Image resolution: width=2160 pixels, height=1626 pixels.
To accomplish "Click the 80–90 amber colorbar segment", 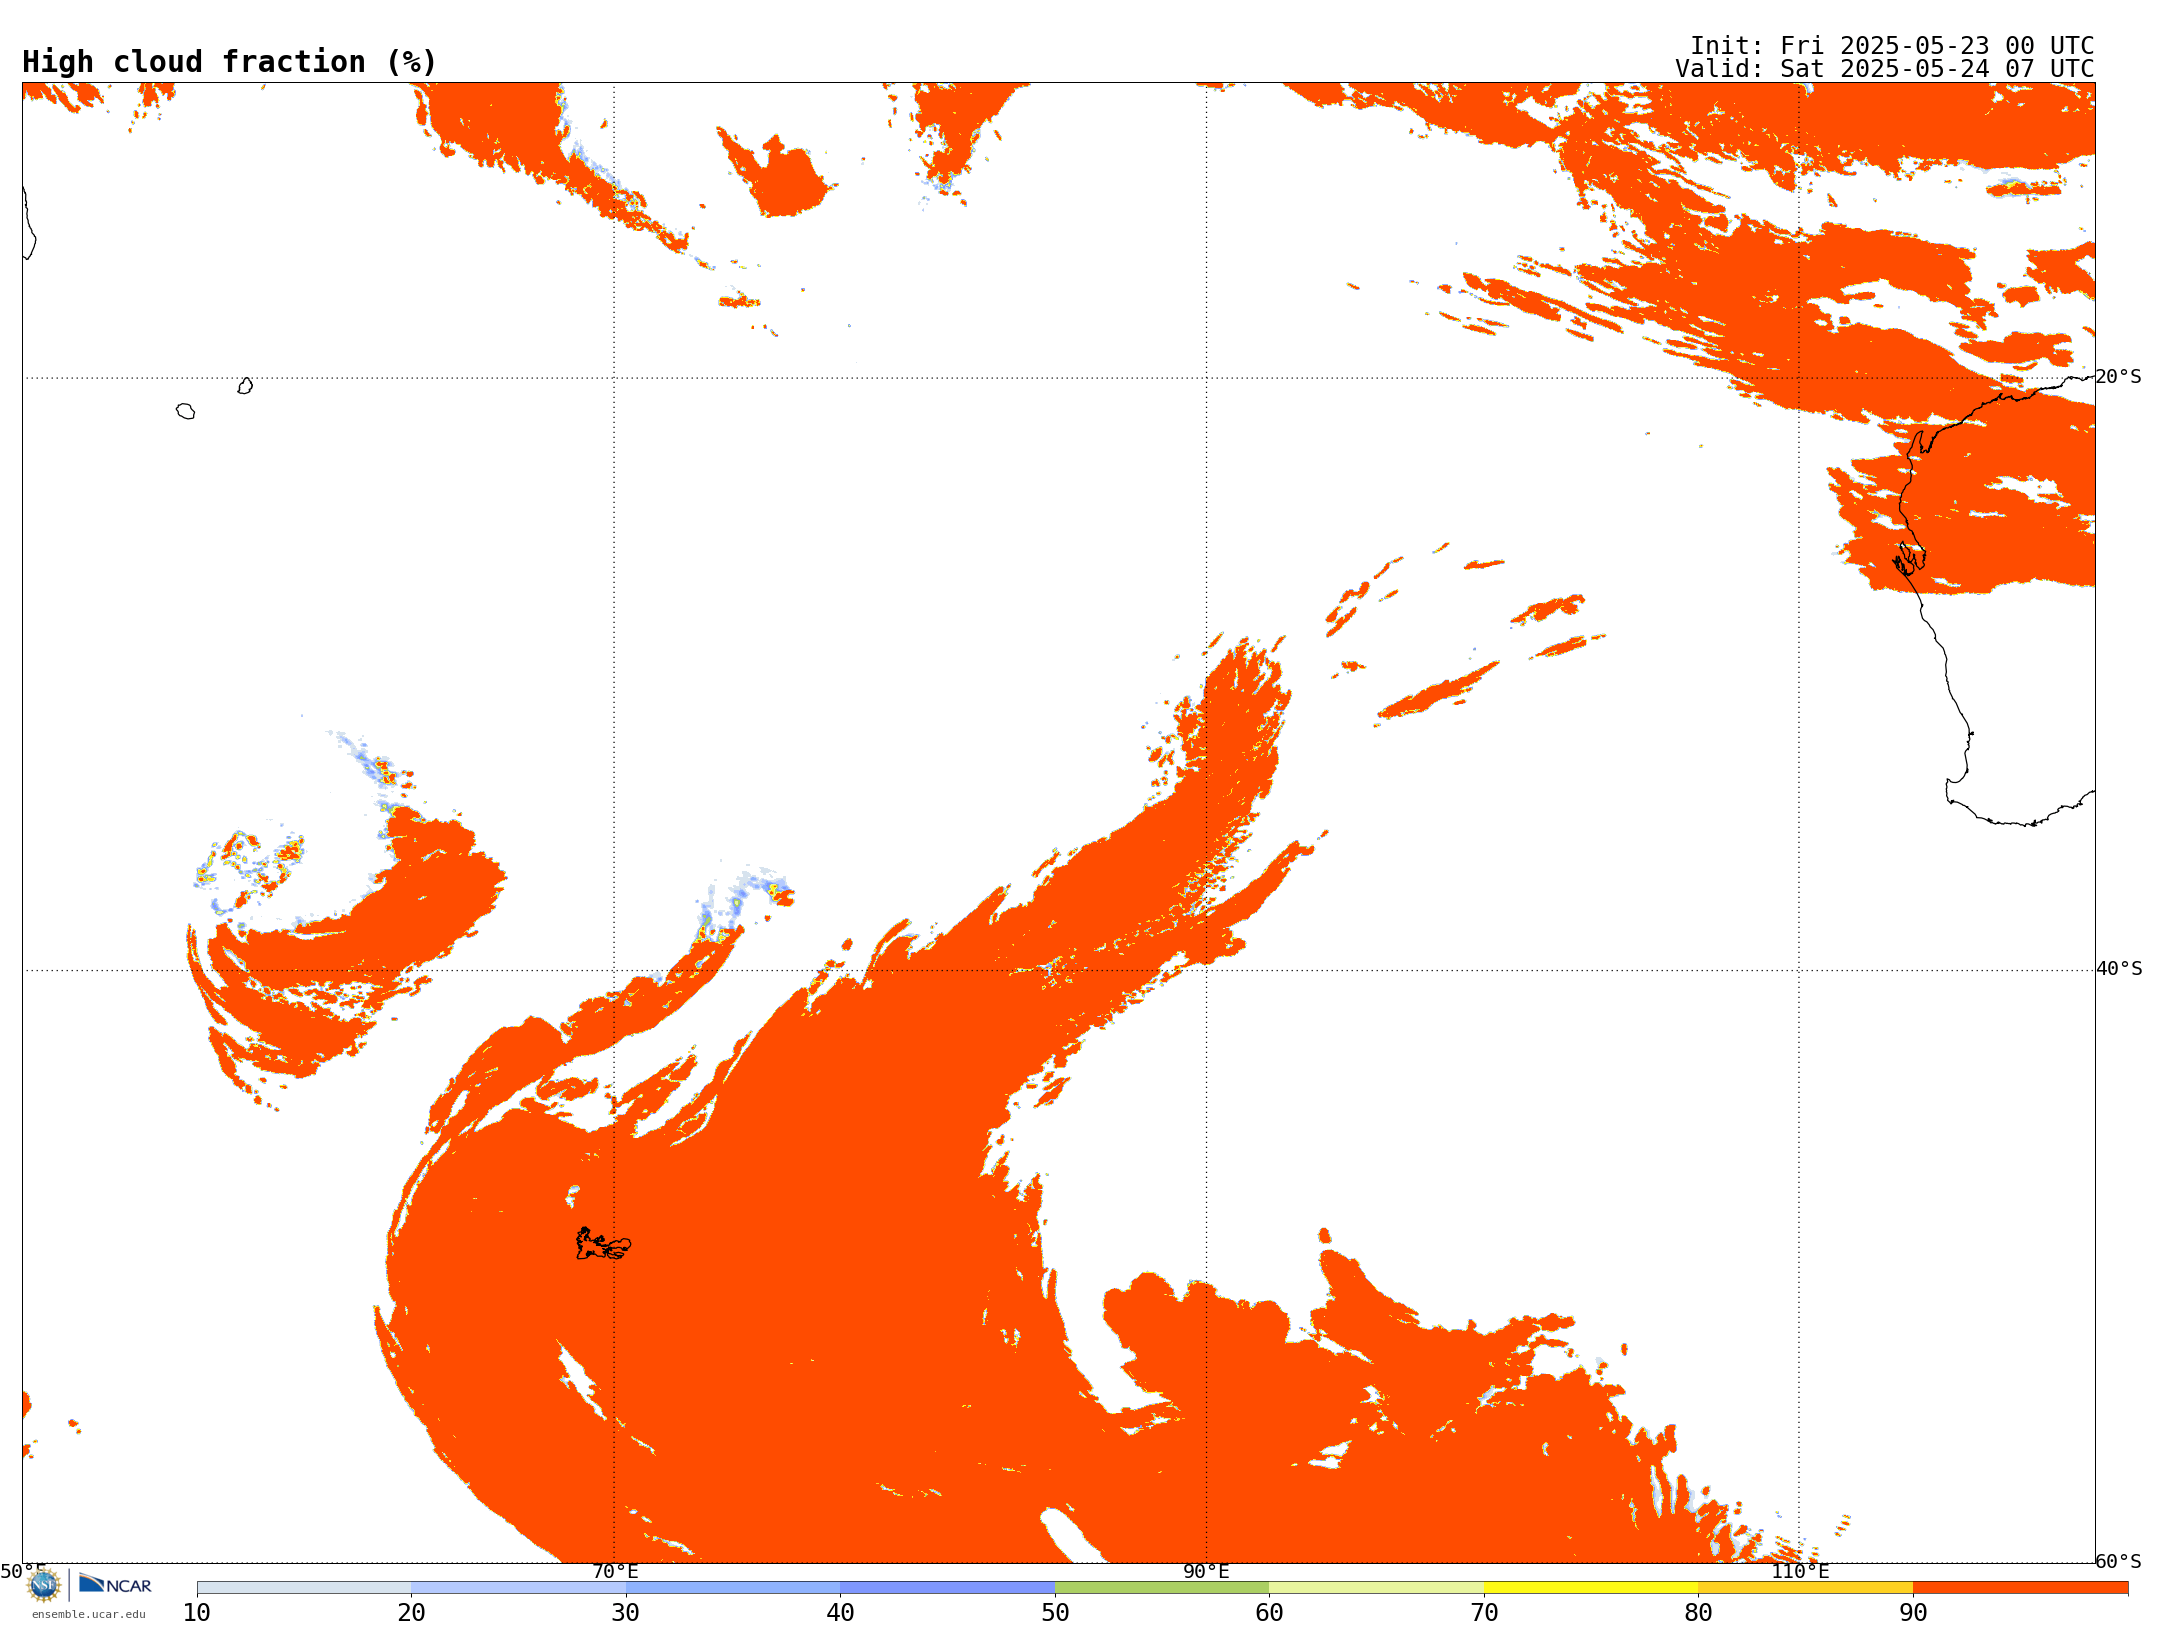I will 1805,1588.
